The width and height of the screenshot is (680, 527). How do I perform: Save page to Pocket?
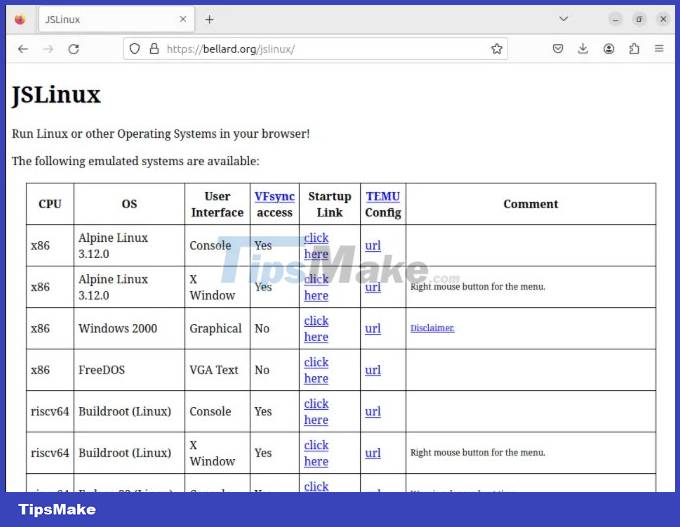point(558,49)
